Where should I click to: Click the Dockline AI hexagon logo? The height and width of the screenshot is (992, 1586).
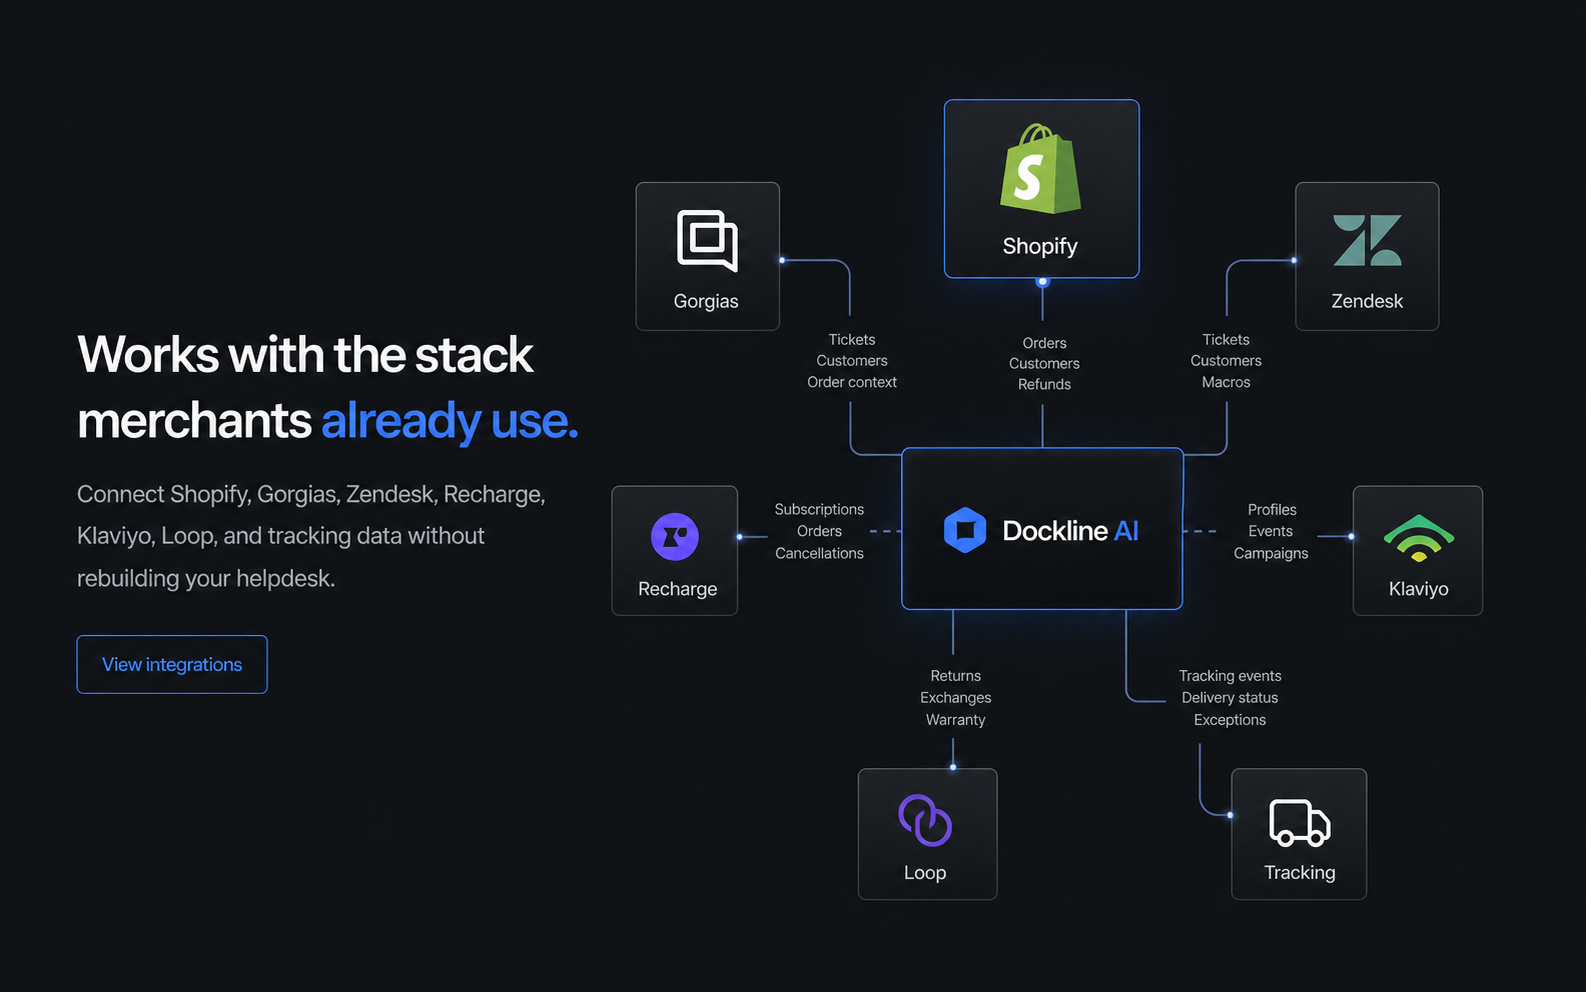pyautogui.click(x=965, y=530)
